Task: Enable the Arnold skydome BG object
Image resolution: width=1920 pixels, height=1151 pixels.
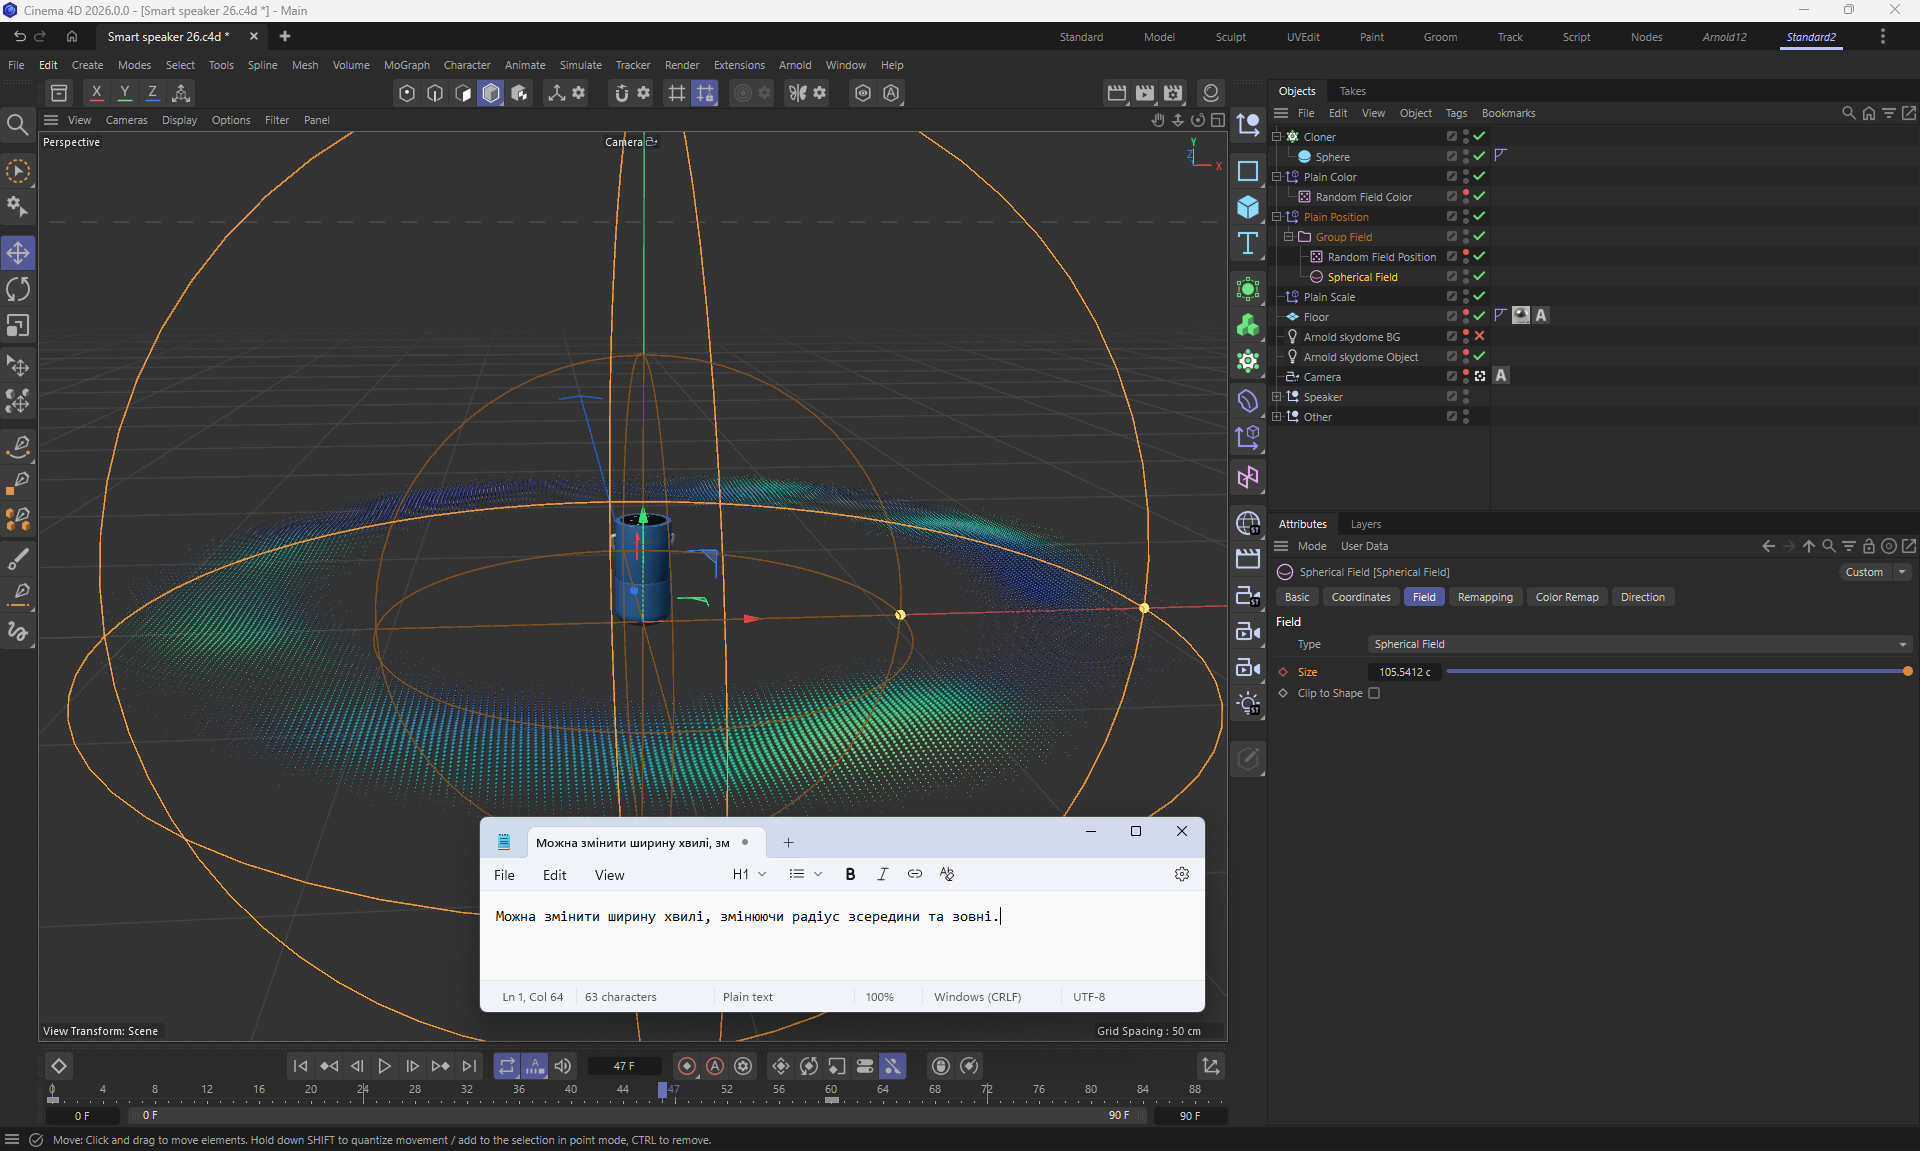Action: click(x=1479, y=336)
